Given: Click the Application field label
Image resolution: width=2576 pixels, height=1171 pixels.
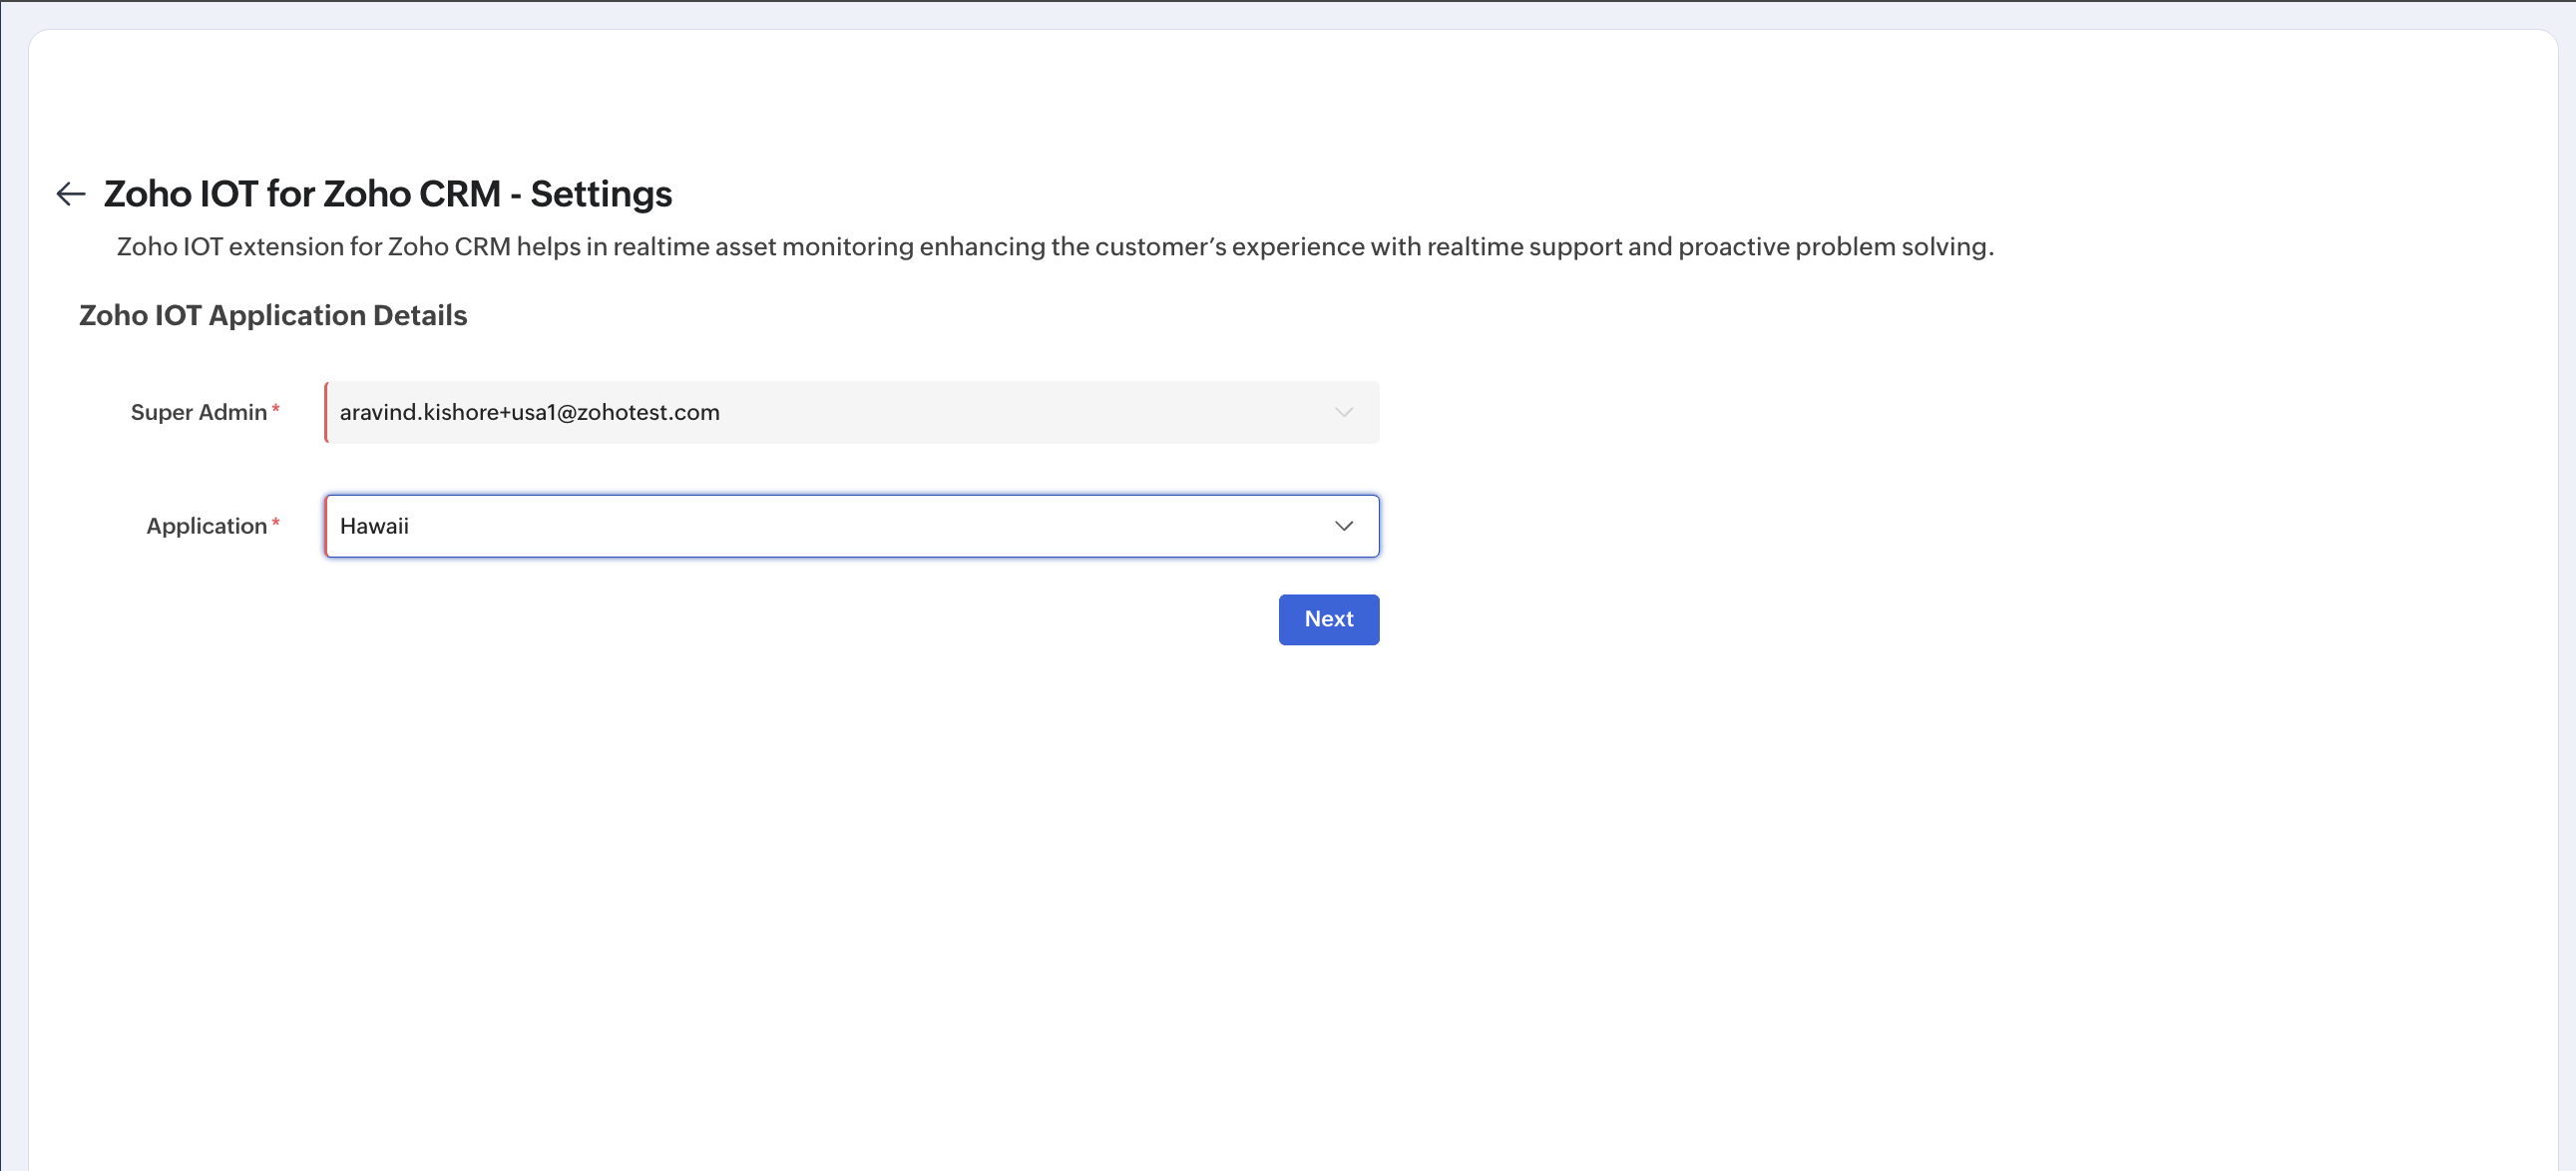Looking at the screenshot, I should [x=206, y=526].
